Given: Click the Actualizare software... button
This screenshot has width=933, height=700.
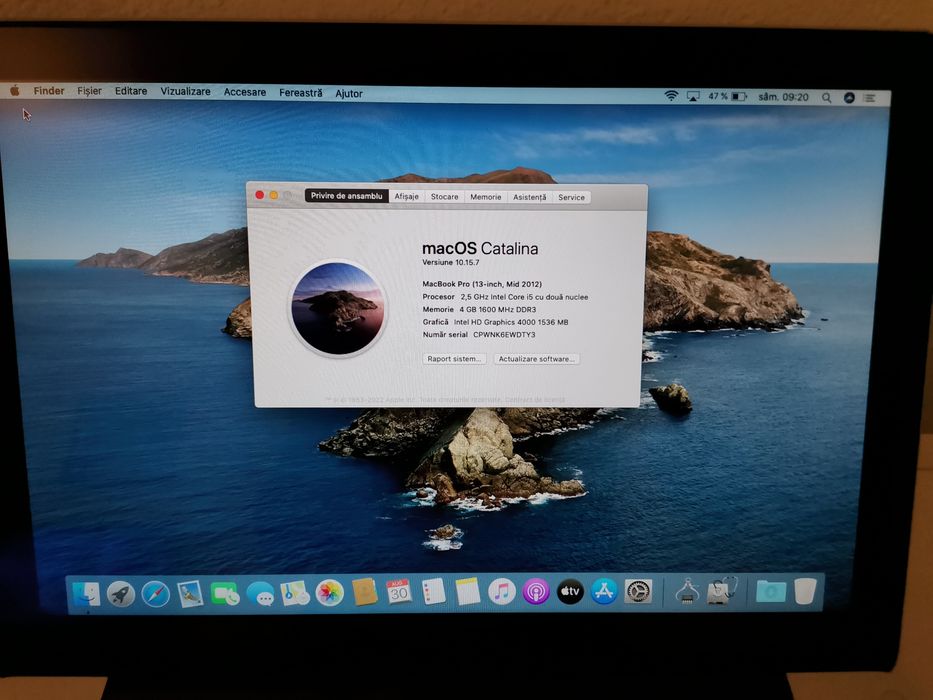Looking at the screenshot, I should click(x=537, y=359).
